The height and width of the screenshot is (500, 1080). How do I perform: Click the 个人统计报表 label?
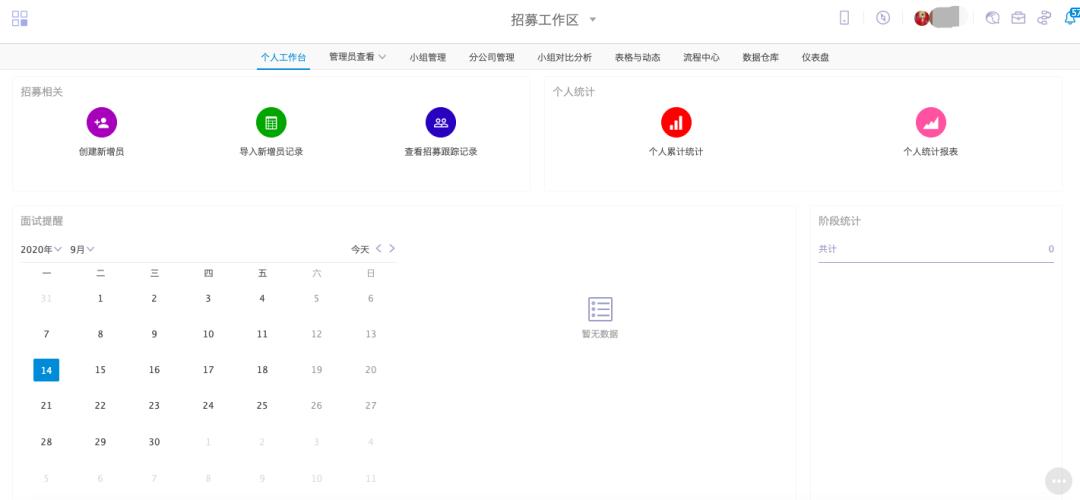click(931, 152)
